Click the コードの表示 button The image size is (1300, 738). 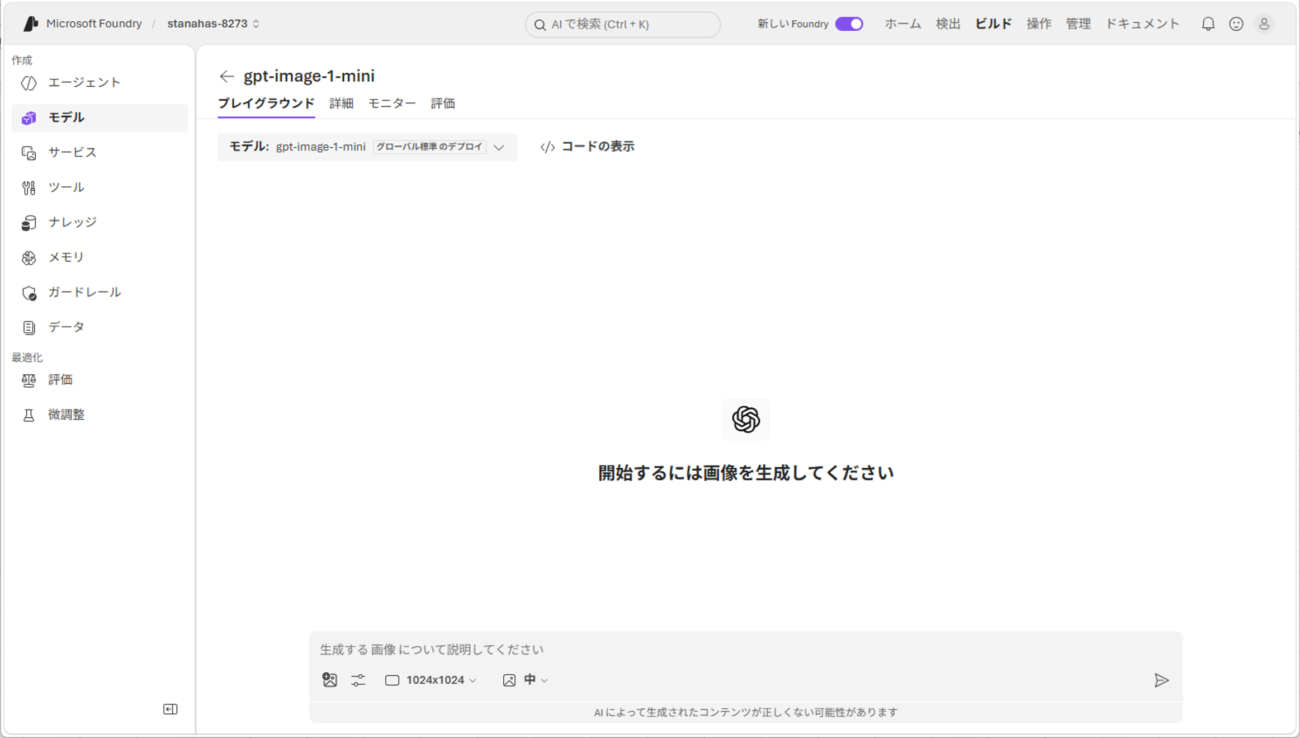(x=587, y=147)
